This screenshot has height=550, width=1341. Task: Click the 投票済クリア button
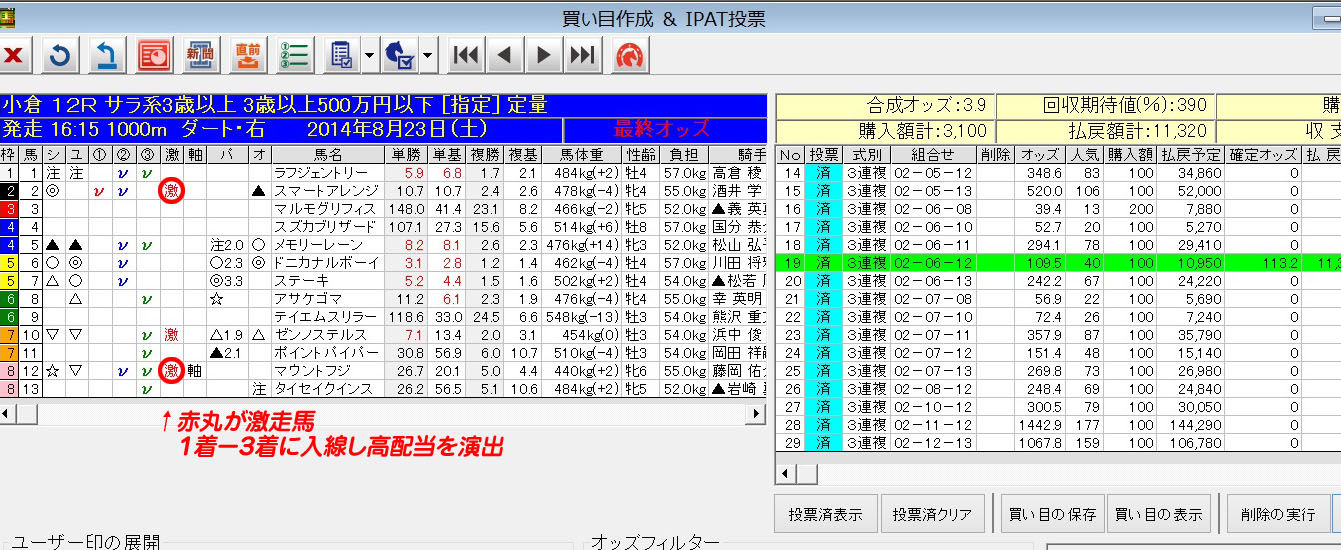[932, 514]
